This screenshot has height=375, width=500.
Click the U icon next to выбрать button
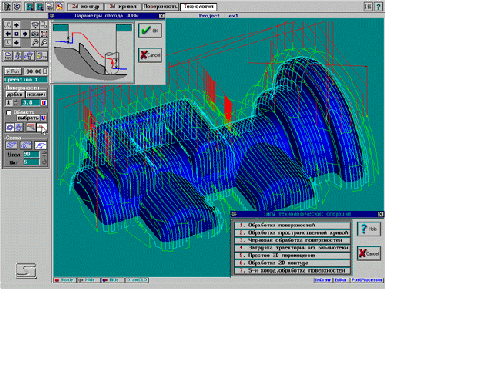[x=44, y=118]
